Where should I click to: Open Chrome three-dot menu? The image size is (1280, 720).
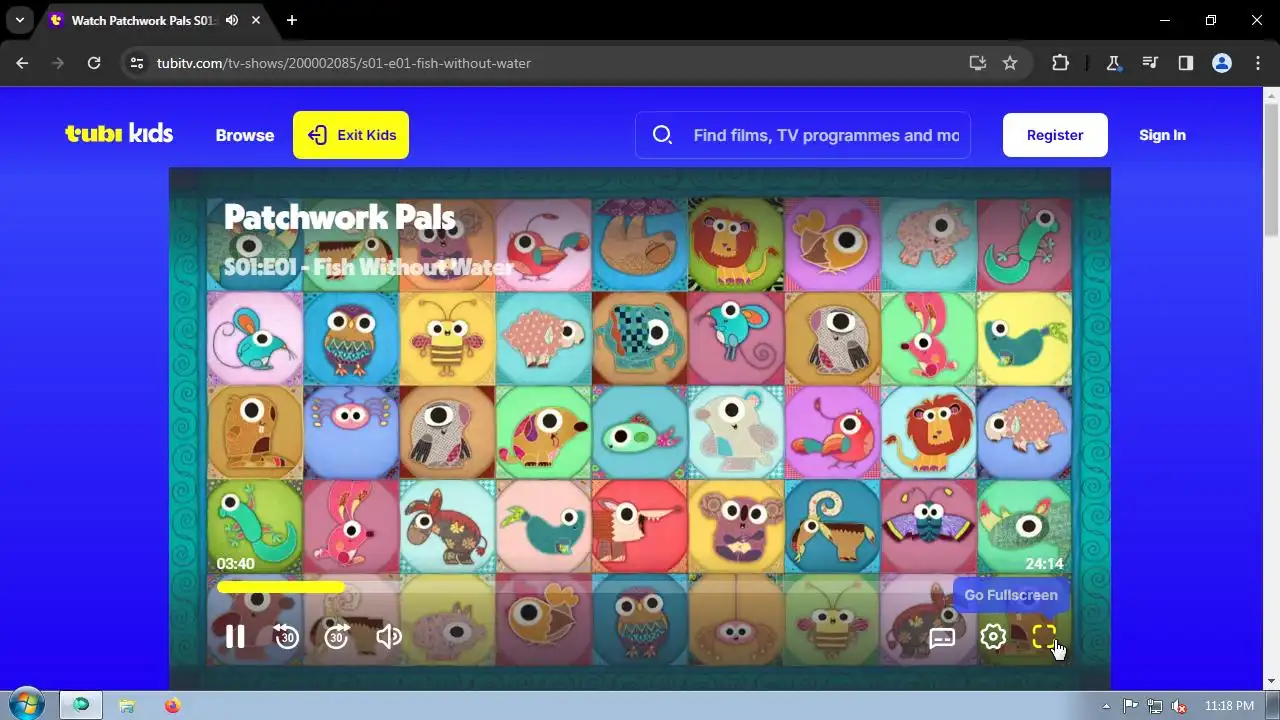point(1258,63)
